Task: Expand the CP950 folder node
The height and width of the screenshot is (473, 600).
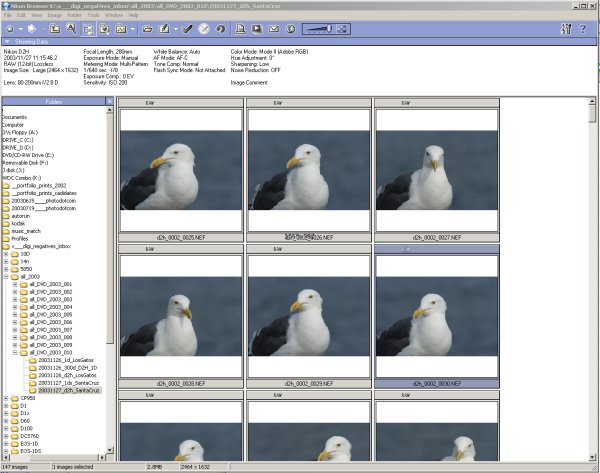Action: (x=6, y=398)
